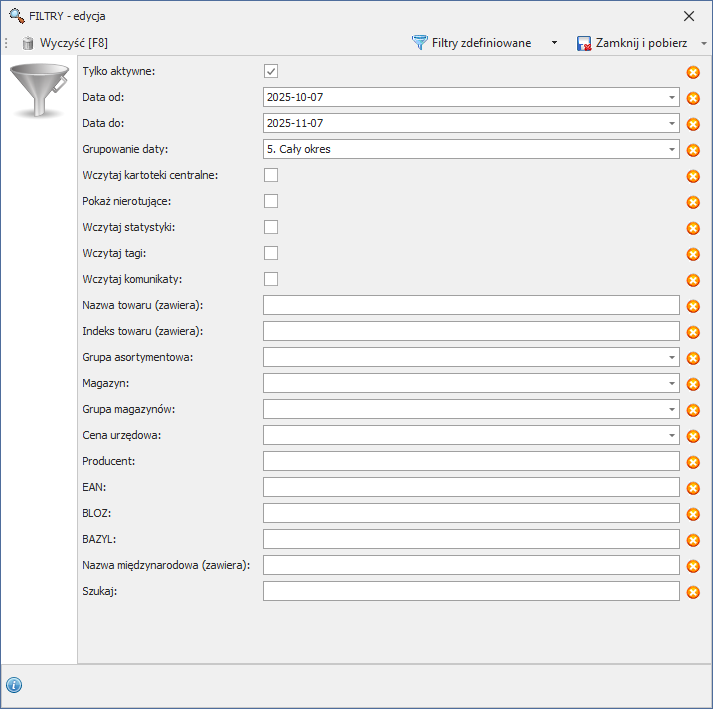Expand the arrow next to 'Zamknij i pobierz'
The width and height of the screenshot is (713, 709).
tap(704, 43)
